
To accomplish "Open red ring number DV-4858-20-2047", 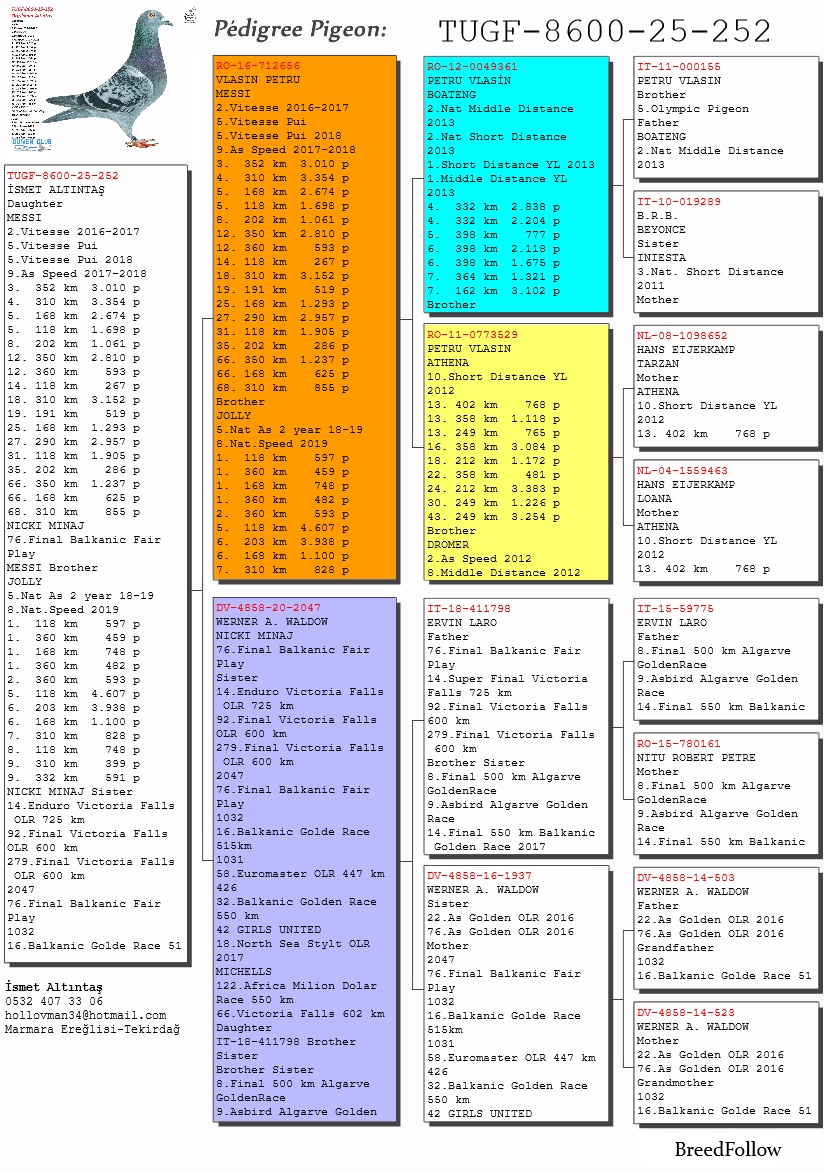I will pyautogui.click(x=269, y=608).
